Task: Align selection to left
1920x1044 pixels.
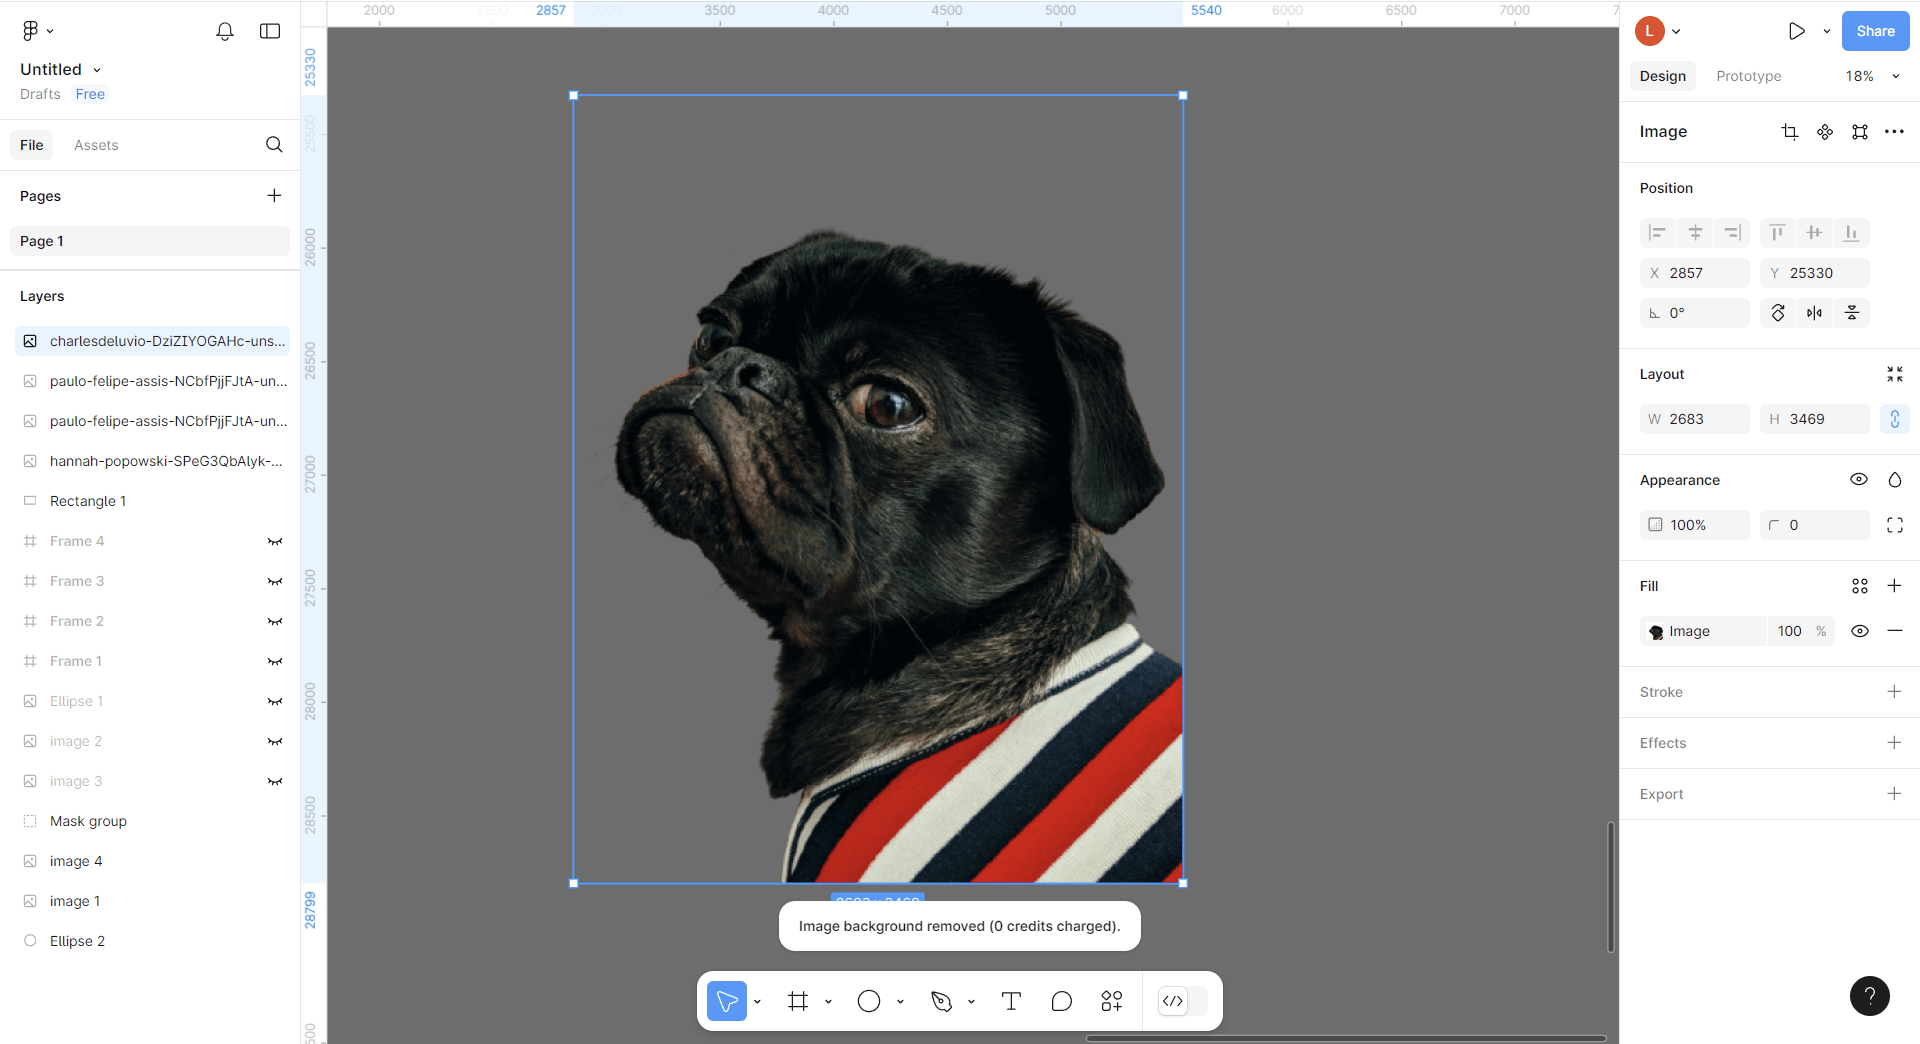Action: [1657, 233]
